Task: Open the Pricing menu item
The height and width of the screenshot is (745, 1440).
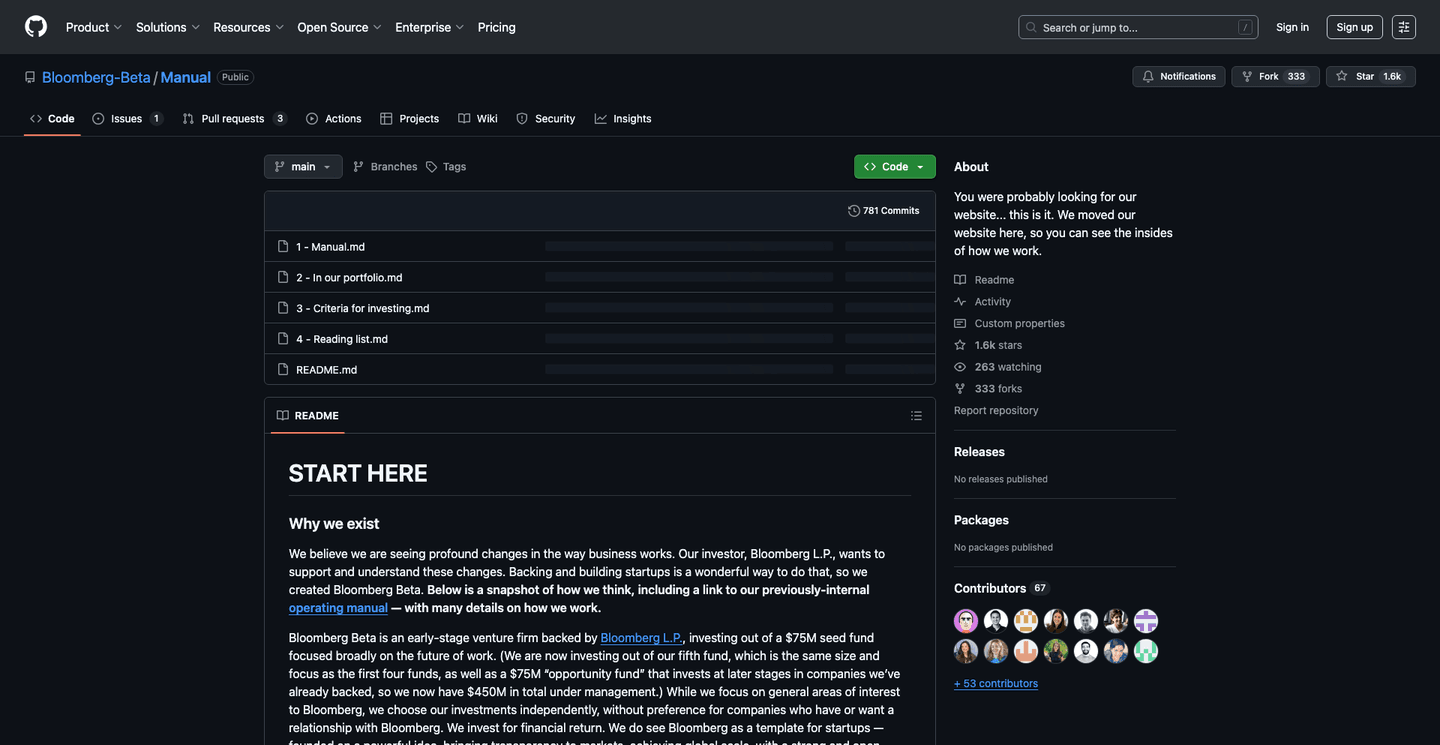Action: coord(496,26)
